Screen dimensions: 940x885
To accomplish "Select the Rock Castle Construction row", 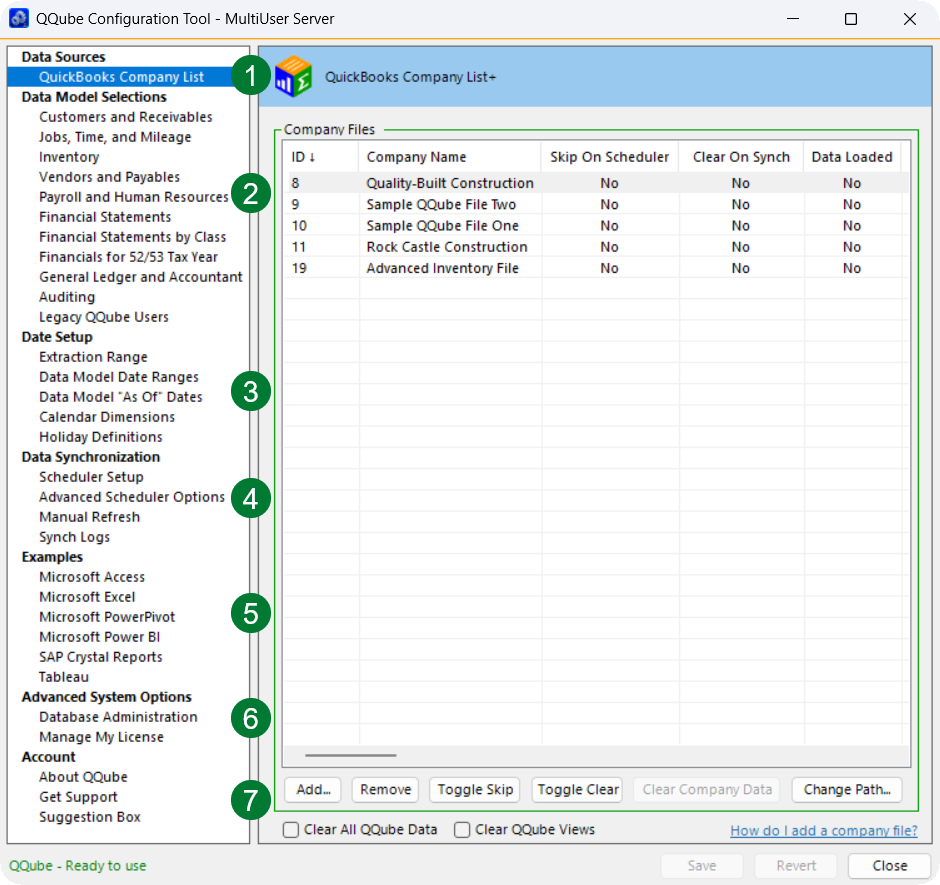I will tap(596, 247).
